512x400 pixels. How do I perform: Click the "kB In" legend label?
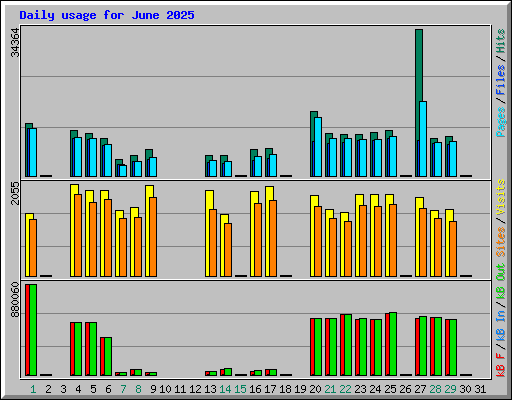tap(501, 325)
